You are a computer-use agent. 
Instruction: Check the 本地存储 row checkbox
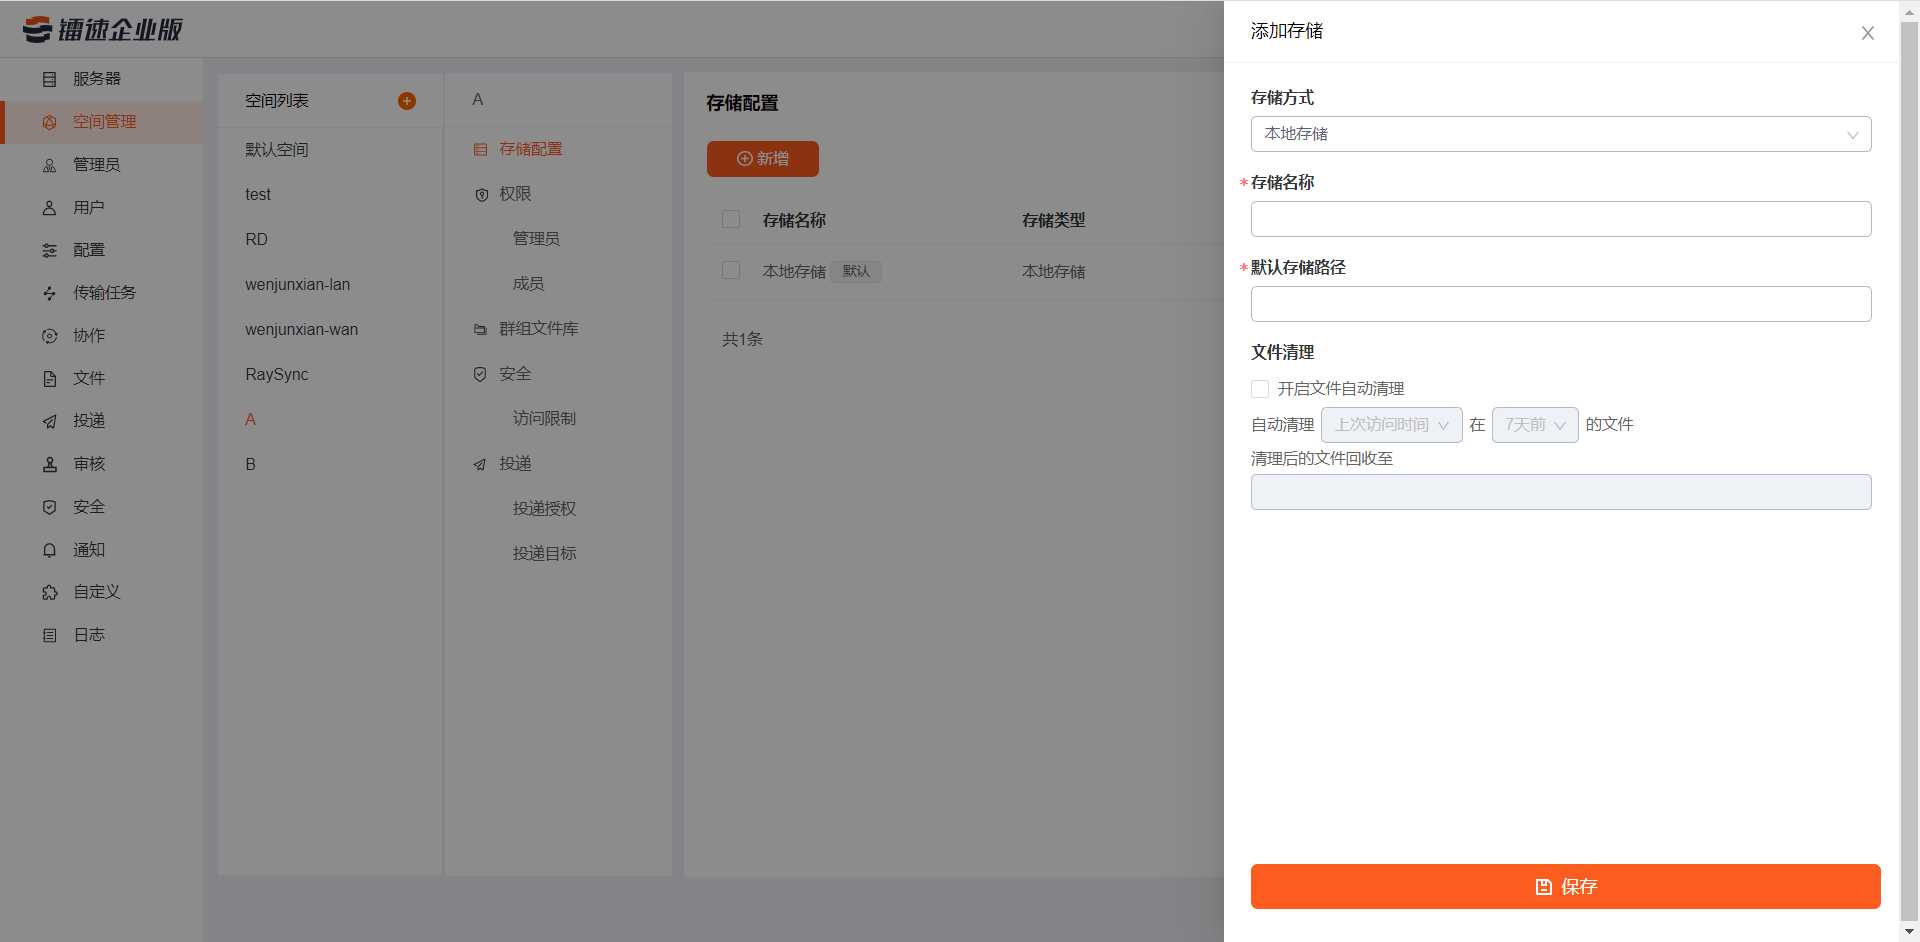click(x=731, y=270)
